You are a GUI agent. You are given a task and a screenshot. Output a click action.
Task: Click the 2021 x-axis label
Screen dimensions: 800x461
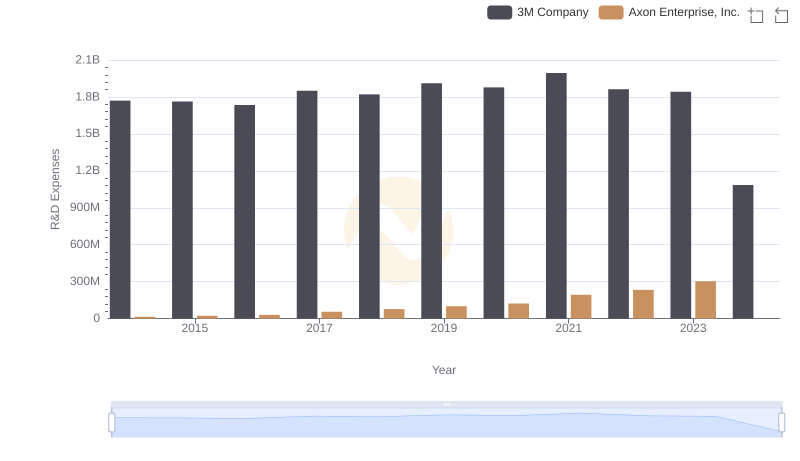click(x=568, y=328)
